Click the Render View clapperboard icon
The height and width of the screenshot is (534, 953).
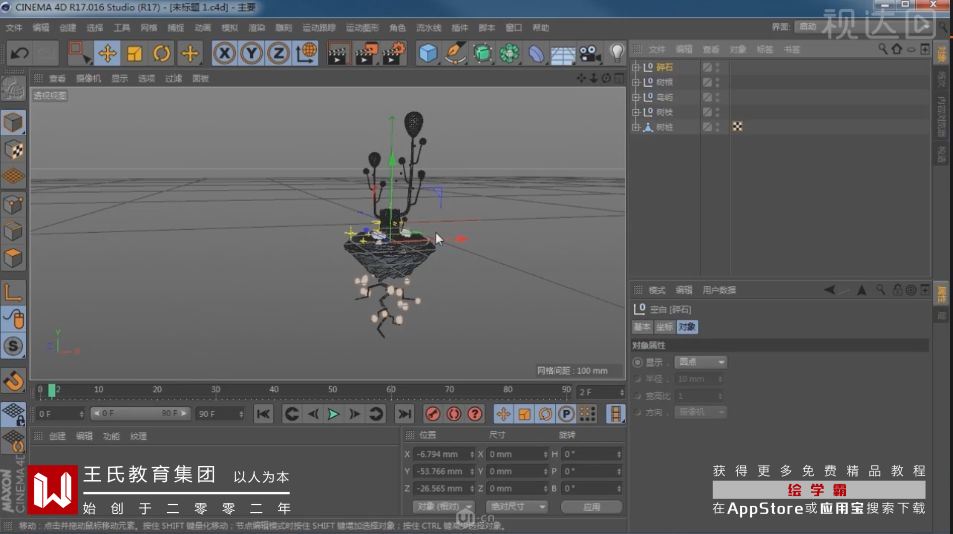pos(337,53)
